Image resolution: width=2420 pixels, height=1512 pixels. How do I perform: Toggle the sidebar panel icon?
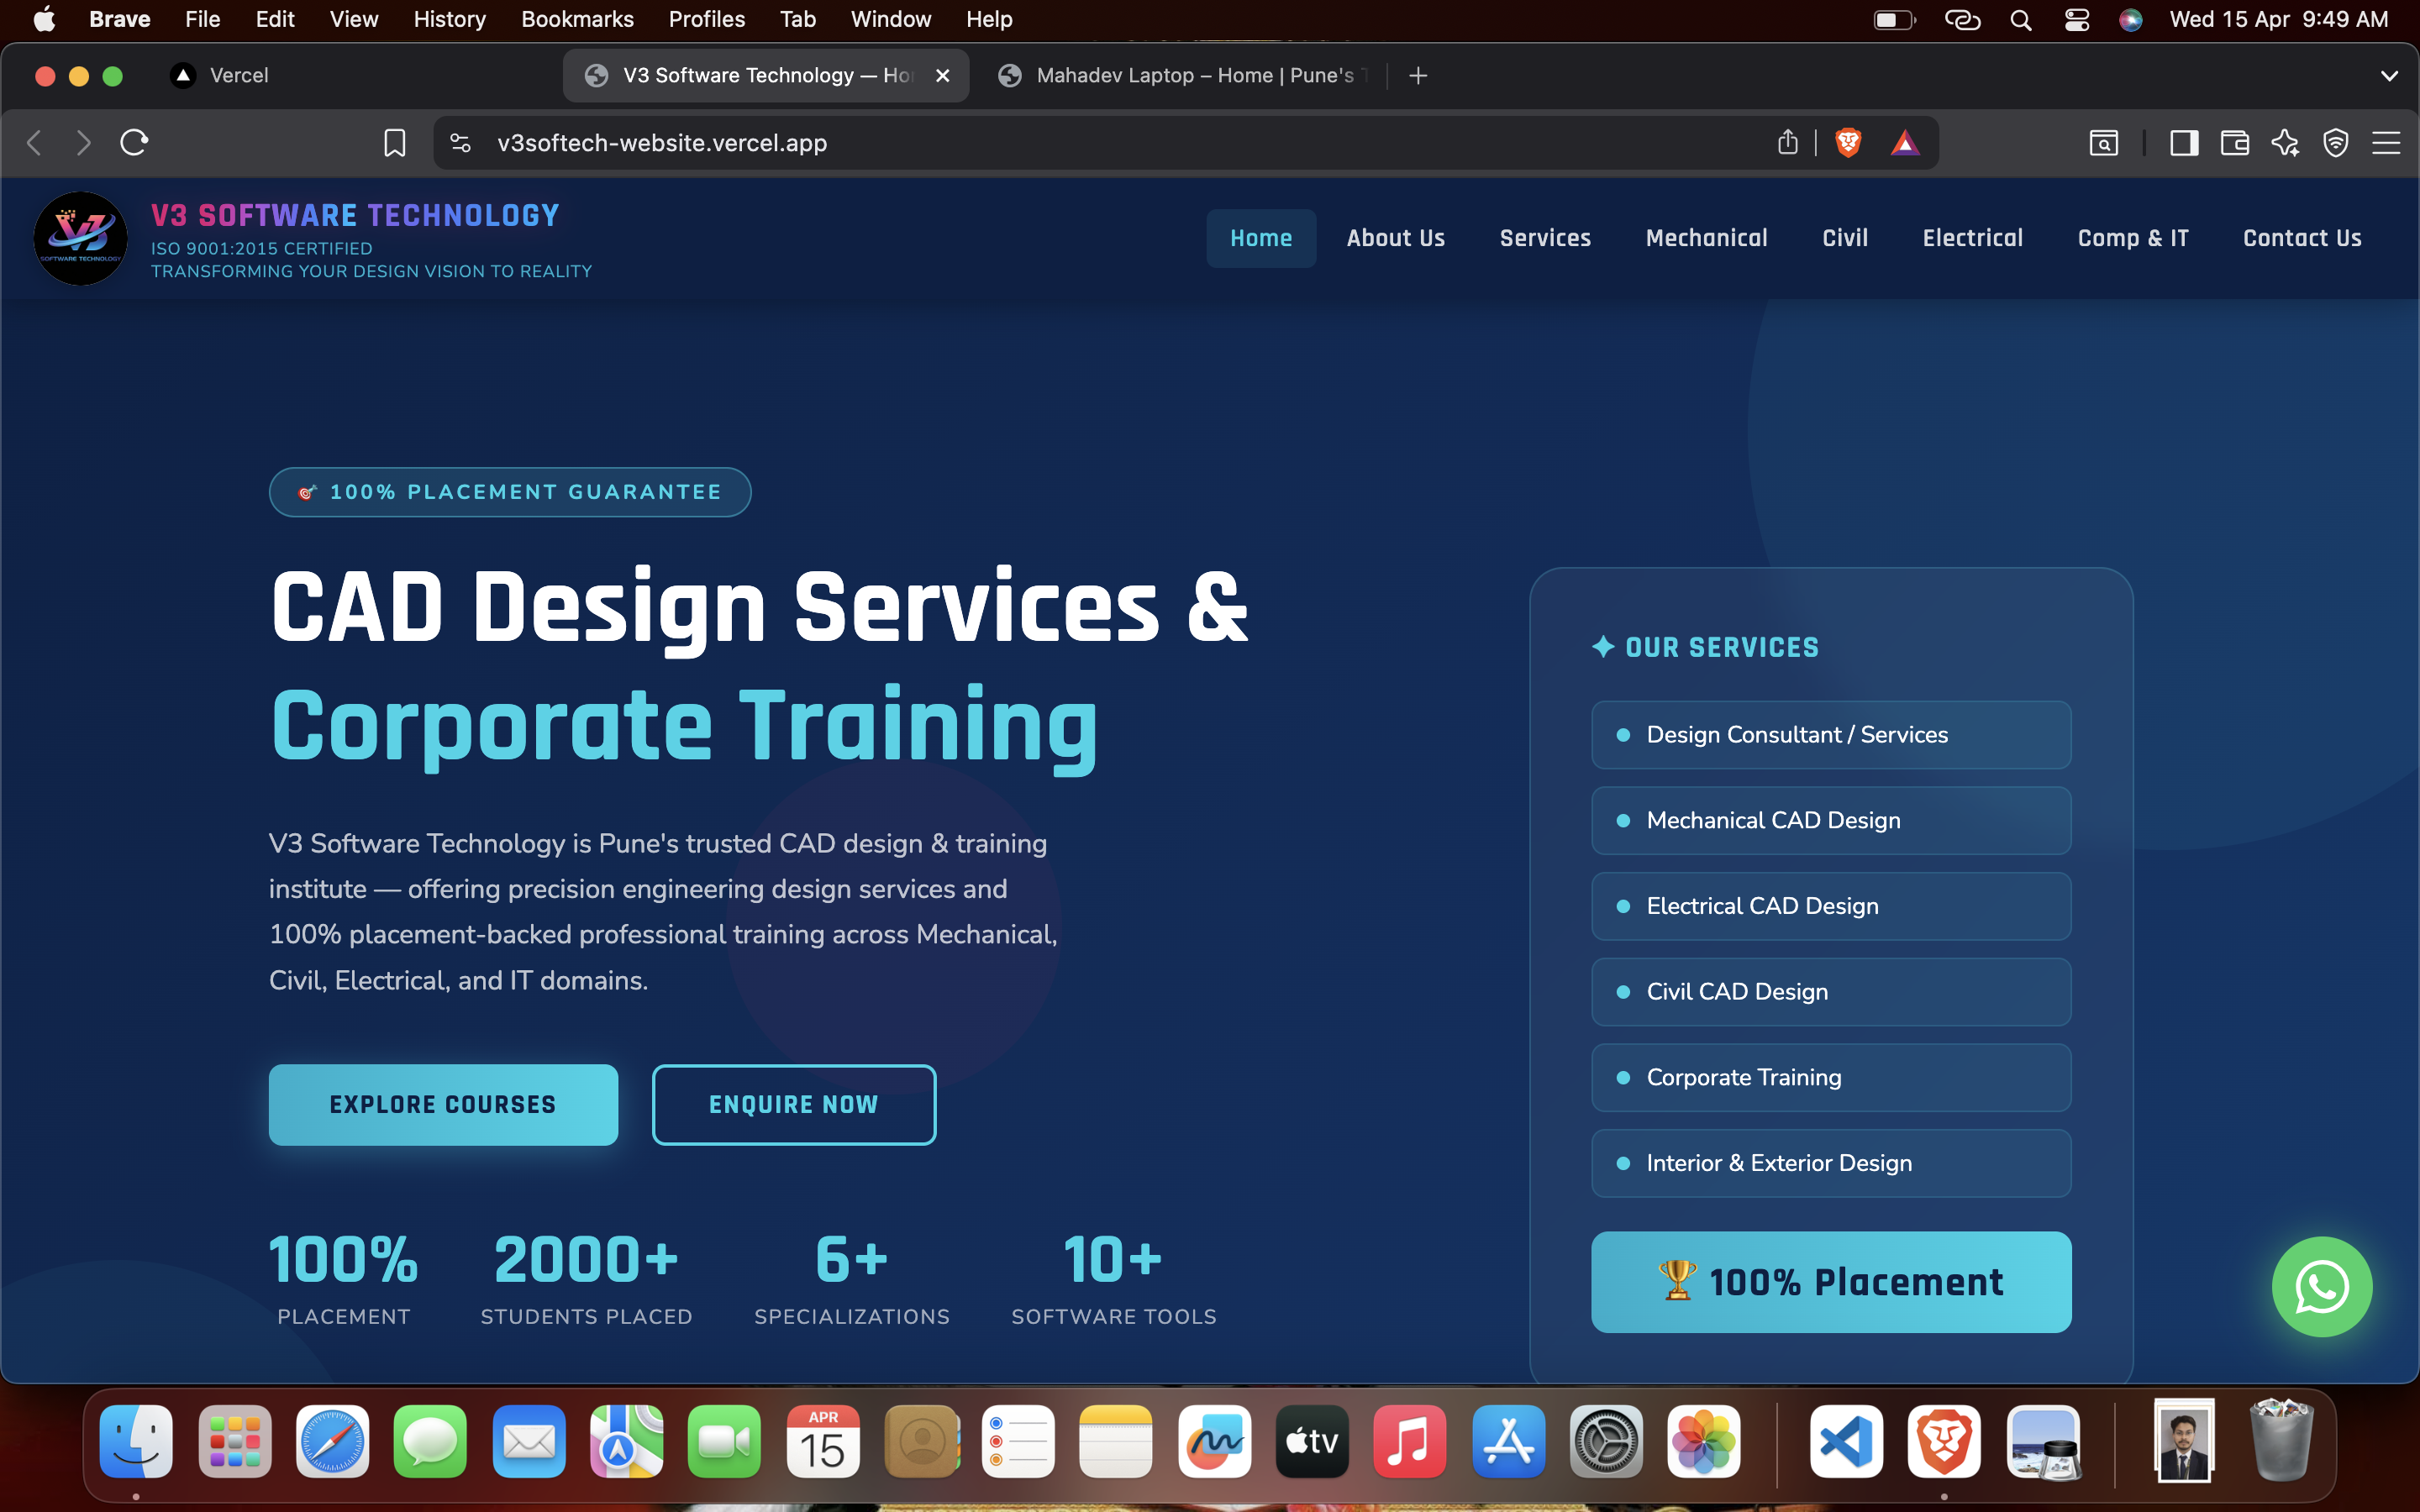pyautogui.click(x=2184, y=143)
